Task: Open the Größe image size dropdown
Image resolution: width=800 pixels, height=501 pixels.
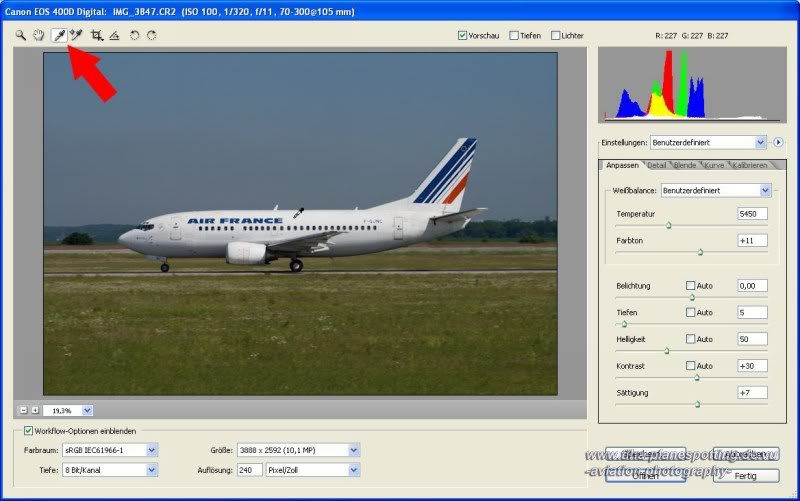Action: coord(298,450)
